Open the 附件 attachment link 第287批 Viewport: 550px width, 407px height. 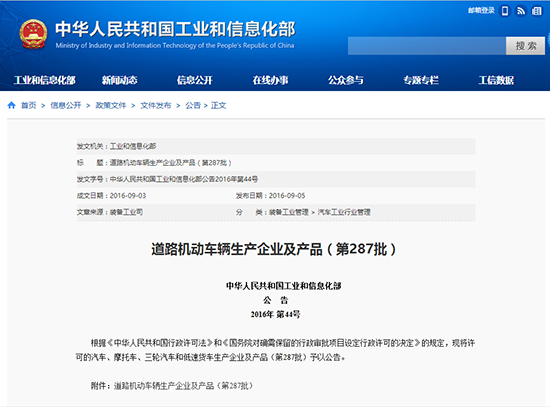(x=183, y=386)
